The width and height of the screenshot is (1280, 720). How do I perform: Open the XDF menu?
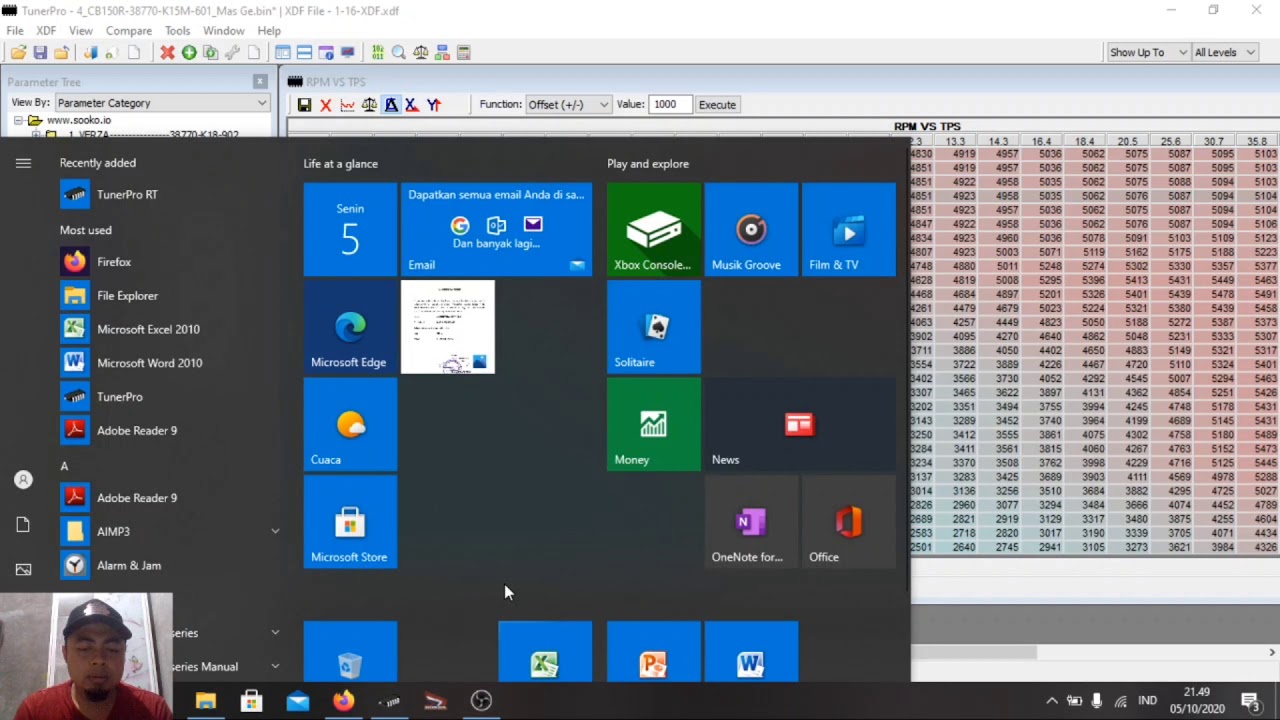click(x=46, y=31)
